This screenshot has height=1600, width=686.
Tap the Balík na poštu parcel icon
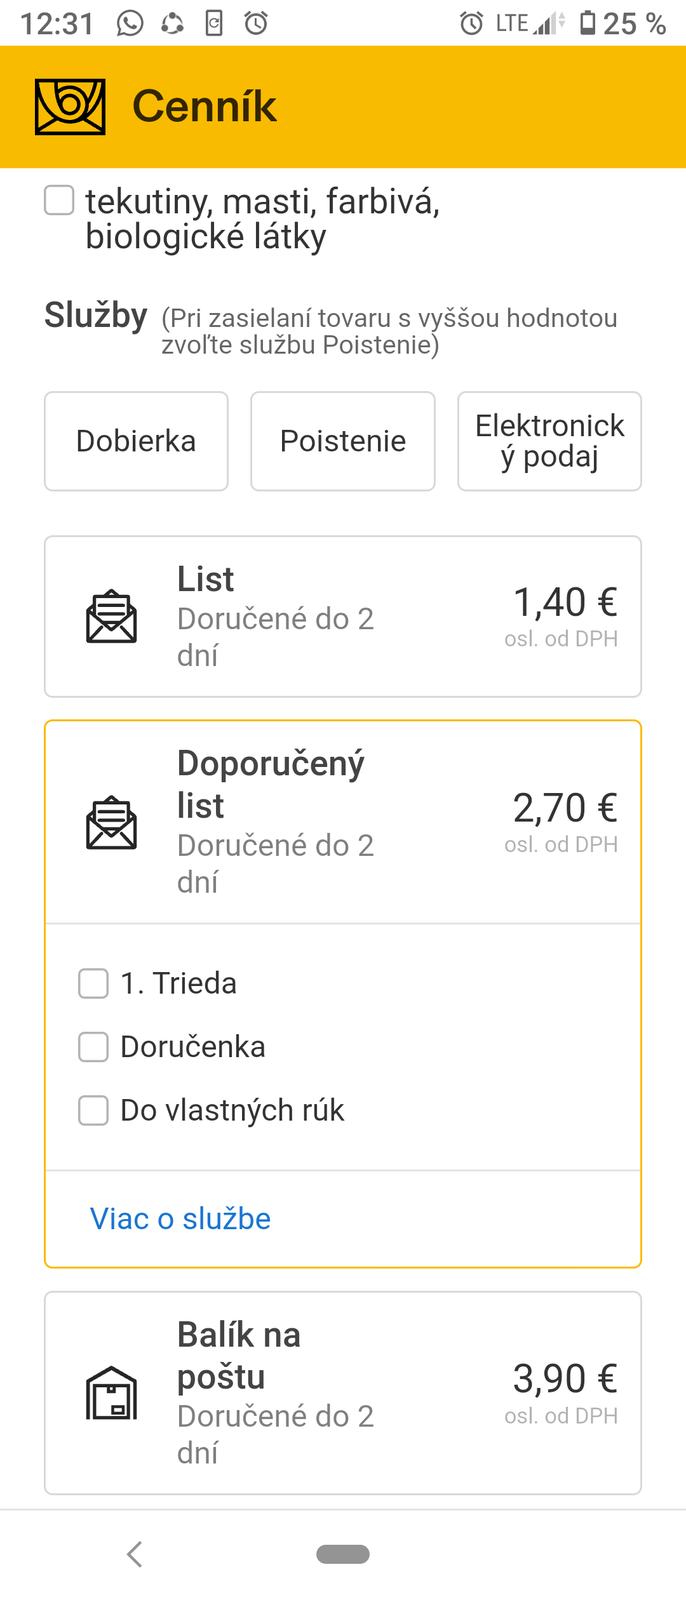coord(111,1393)
